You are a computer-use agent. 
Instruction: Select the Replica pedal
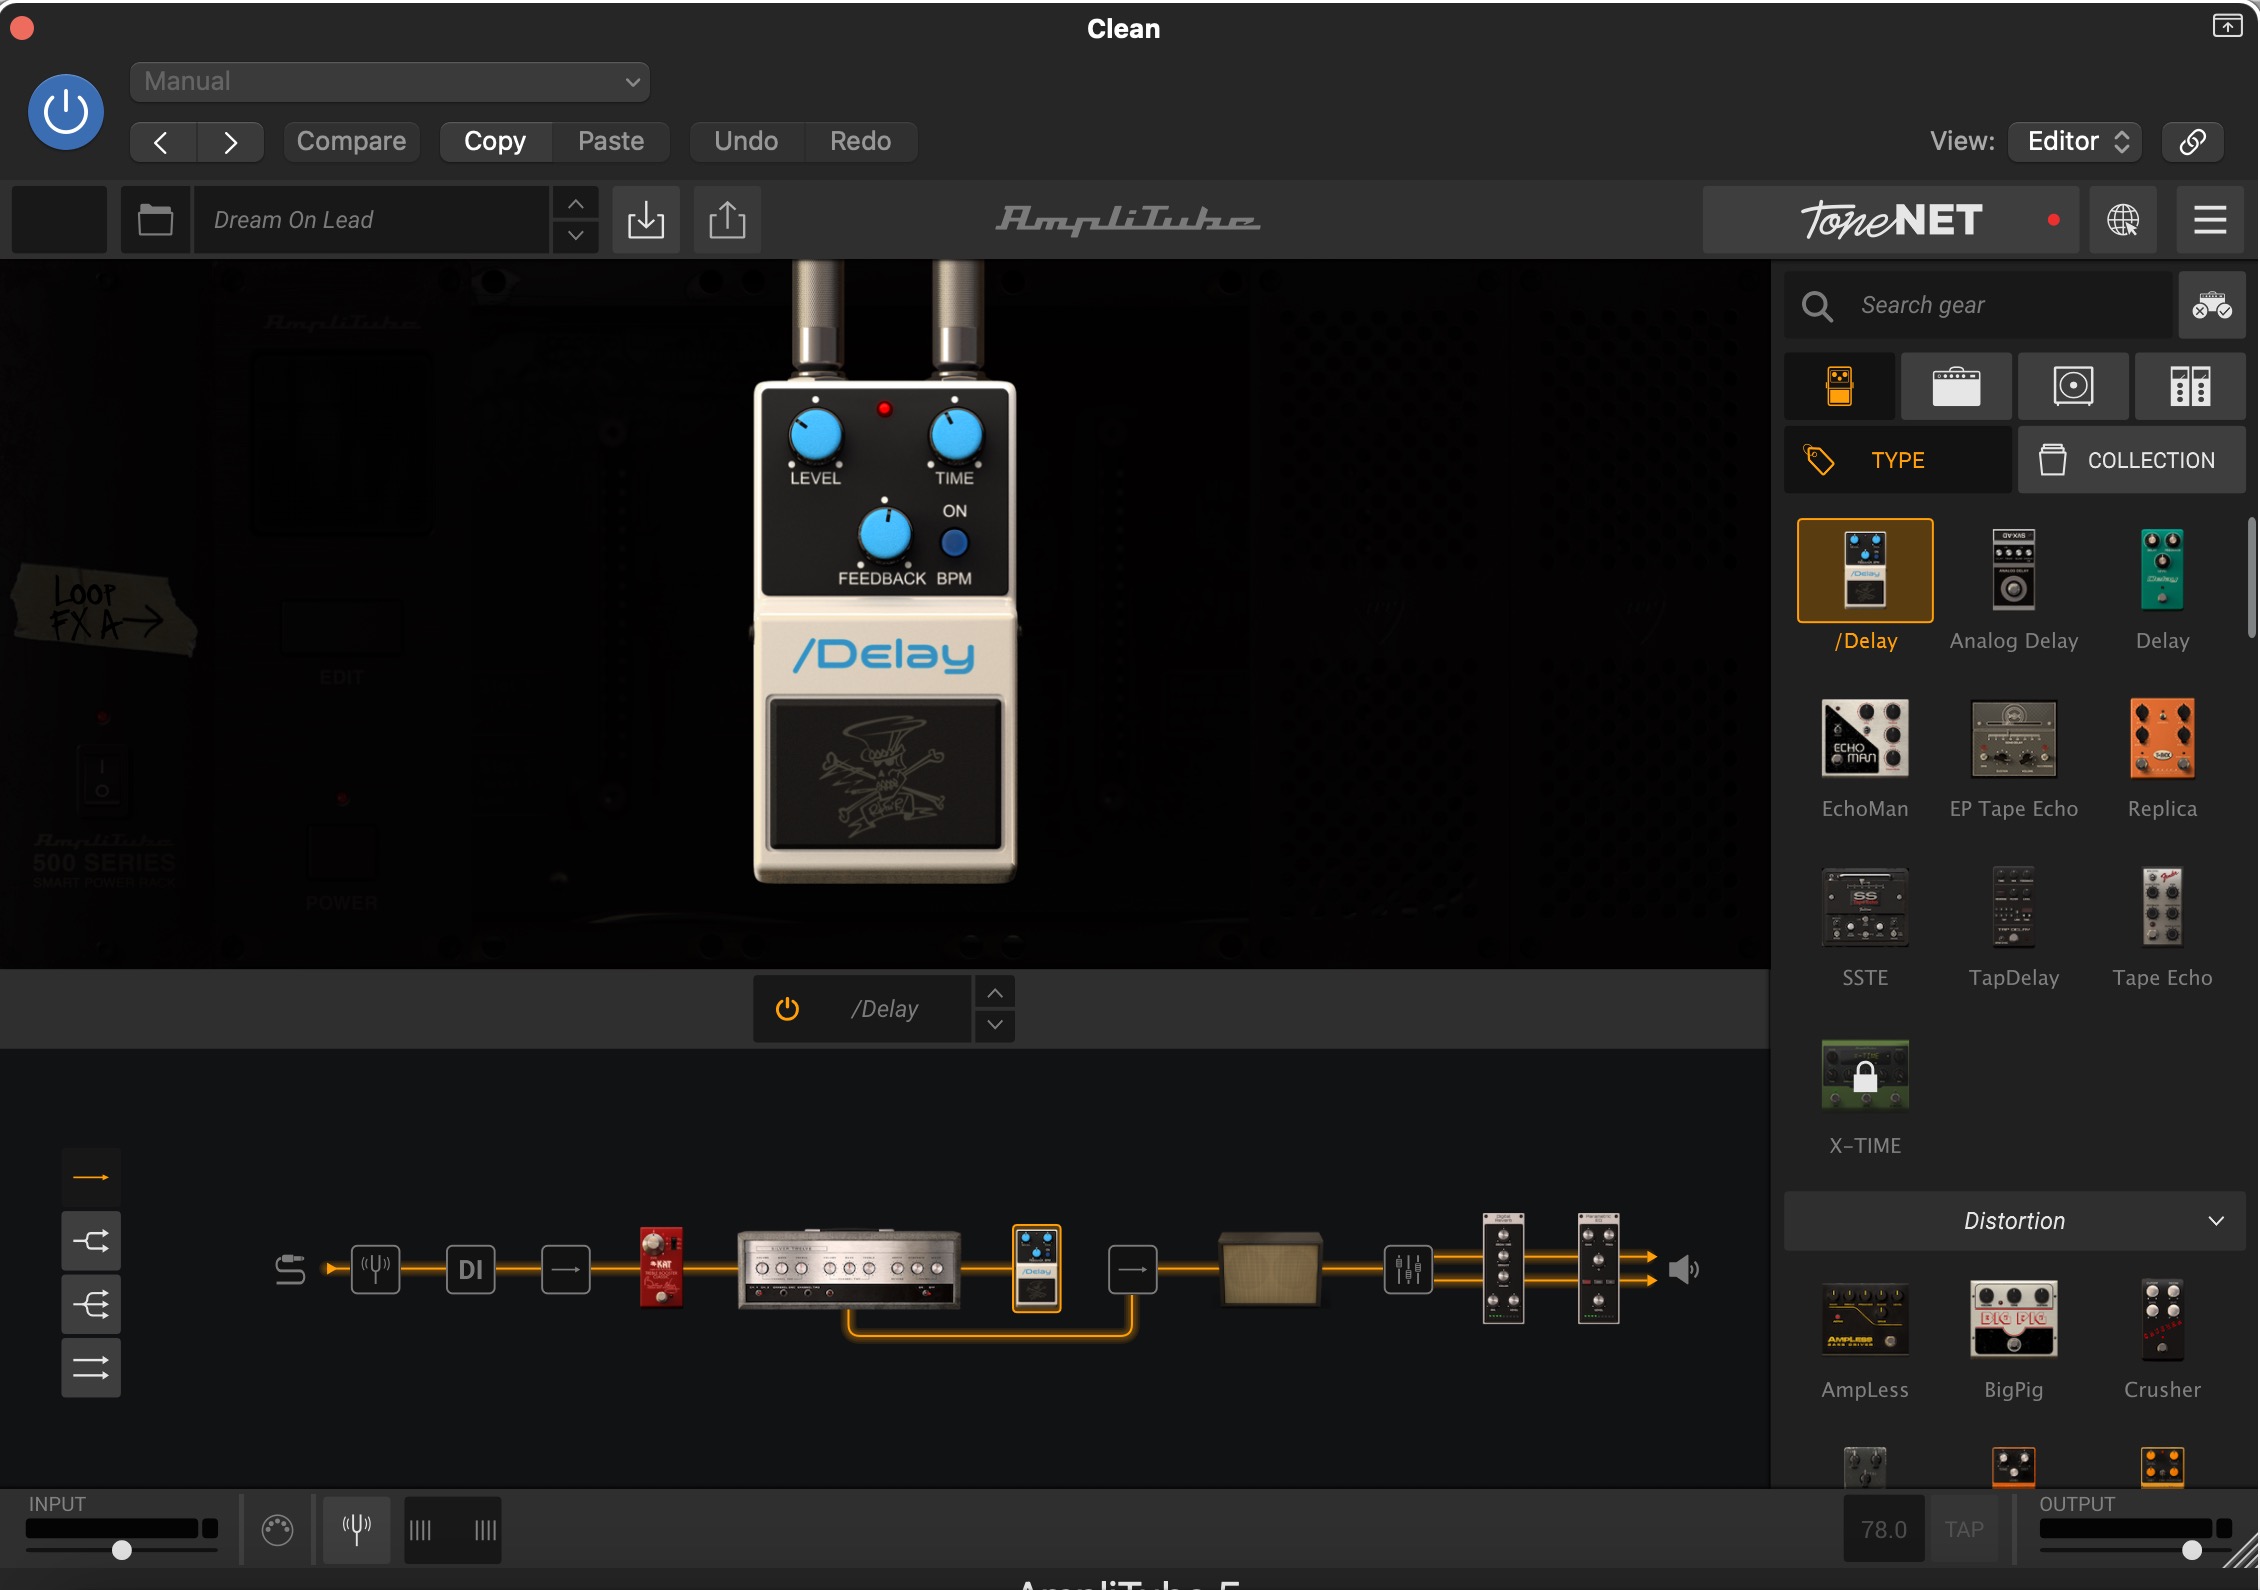(2162, 738)
